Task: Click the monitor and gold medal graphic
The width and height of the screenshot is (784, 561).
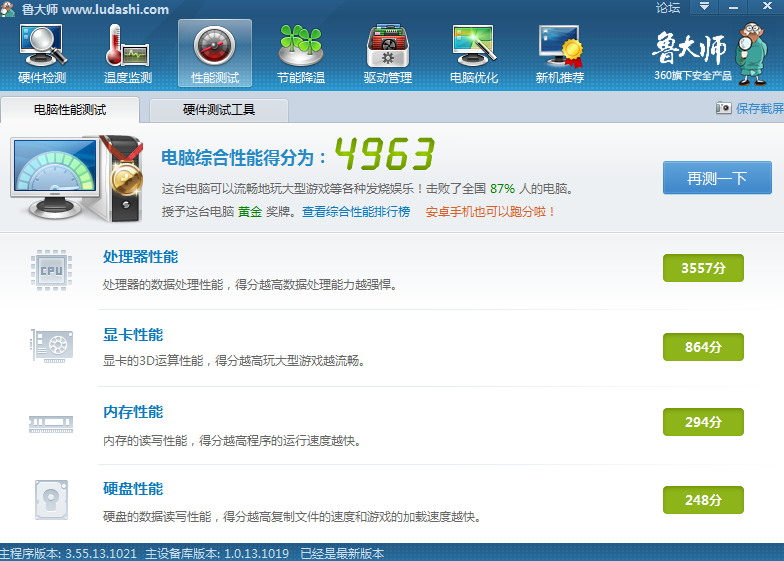Action: tap(78, 178)
